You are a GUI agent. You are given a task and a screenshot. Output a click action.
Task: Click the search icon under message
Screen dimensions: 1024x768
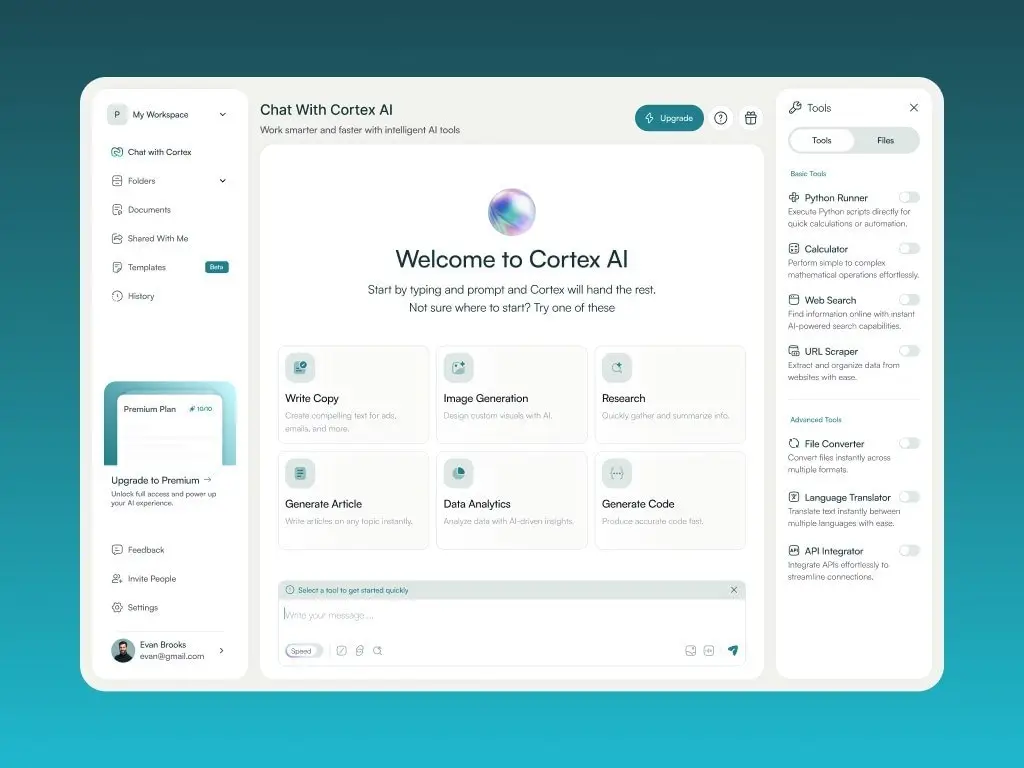[377, 650]
